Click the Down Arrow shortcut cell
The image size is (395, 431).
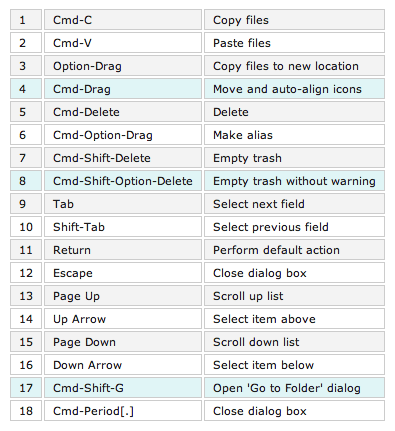point(123,365)
